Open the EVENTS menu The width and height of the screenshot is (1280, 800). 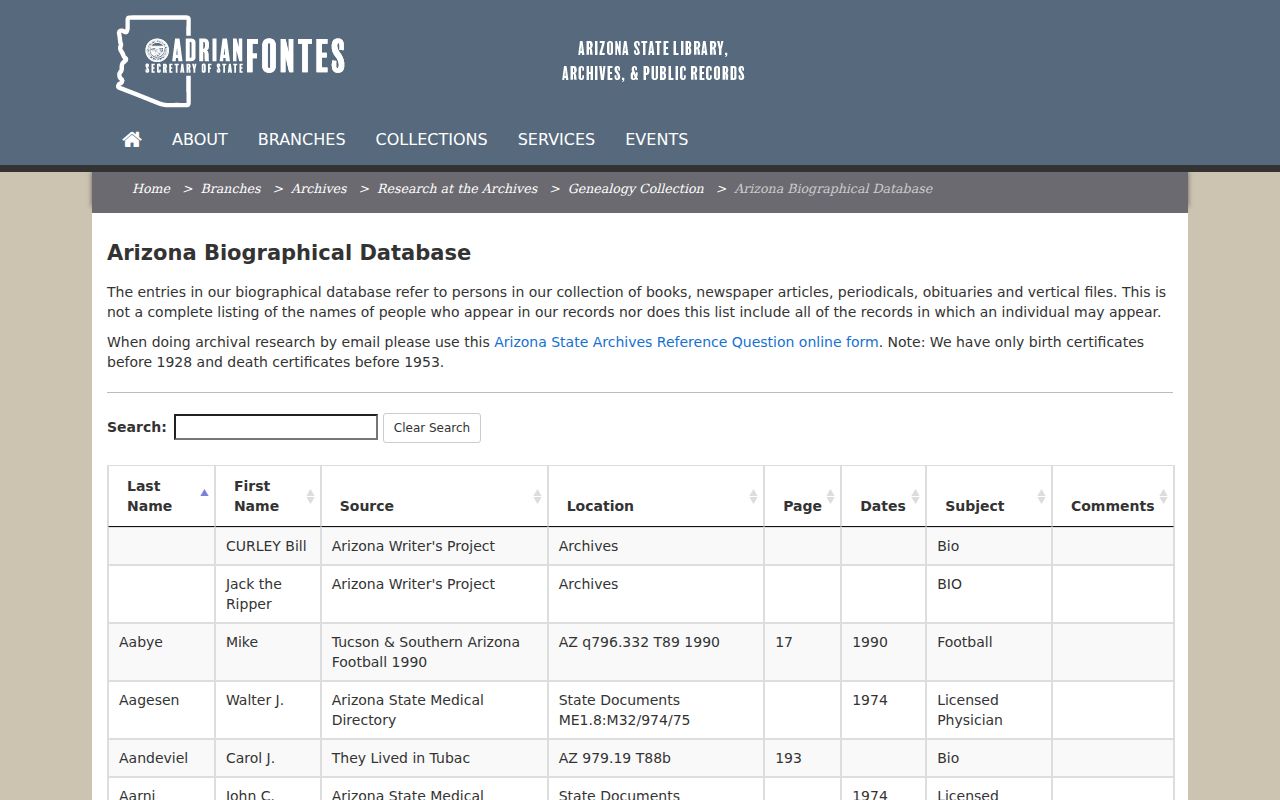pyautogui.click(x=657, y=139)
